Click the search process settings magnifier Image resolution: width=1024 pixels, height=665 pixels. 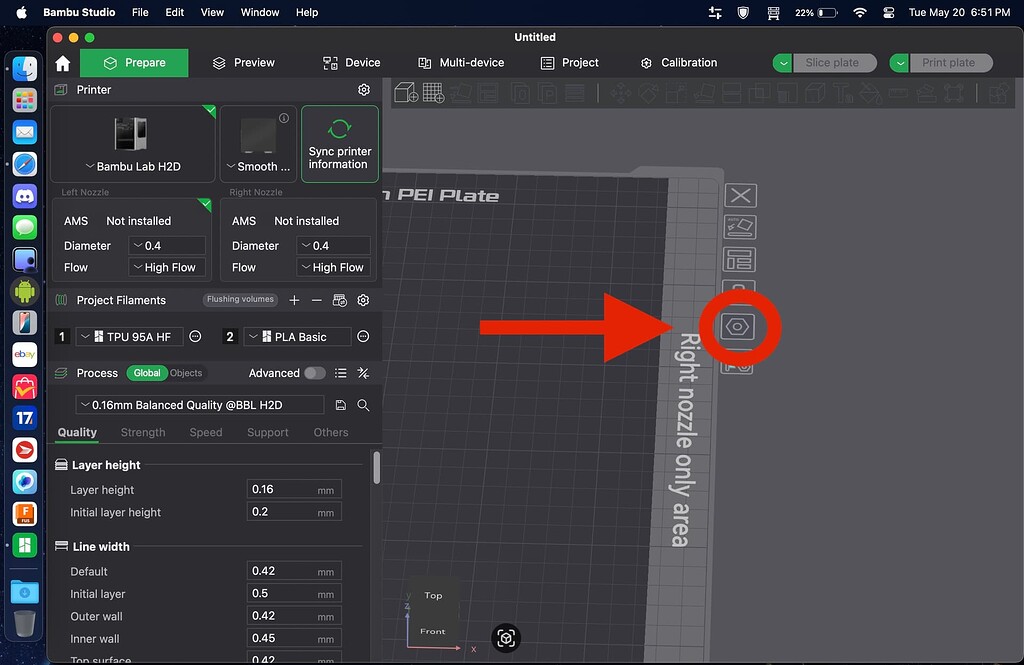pyautogui.click(x=364, y=405)
